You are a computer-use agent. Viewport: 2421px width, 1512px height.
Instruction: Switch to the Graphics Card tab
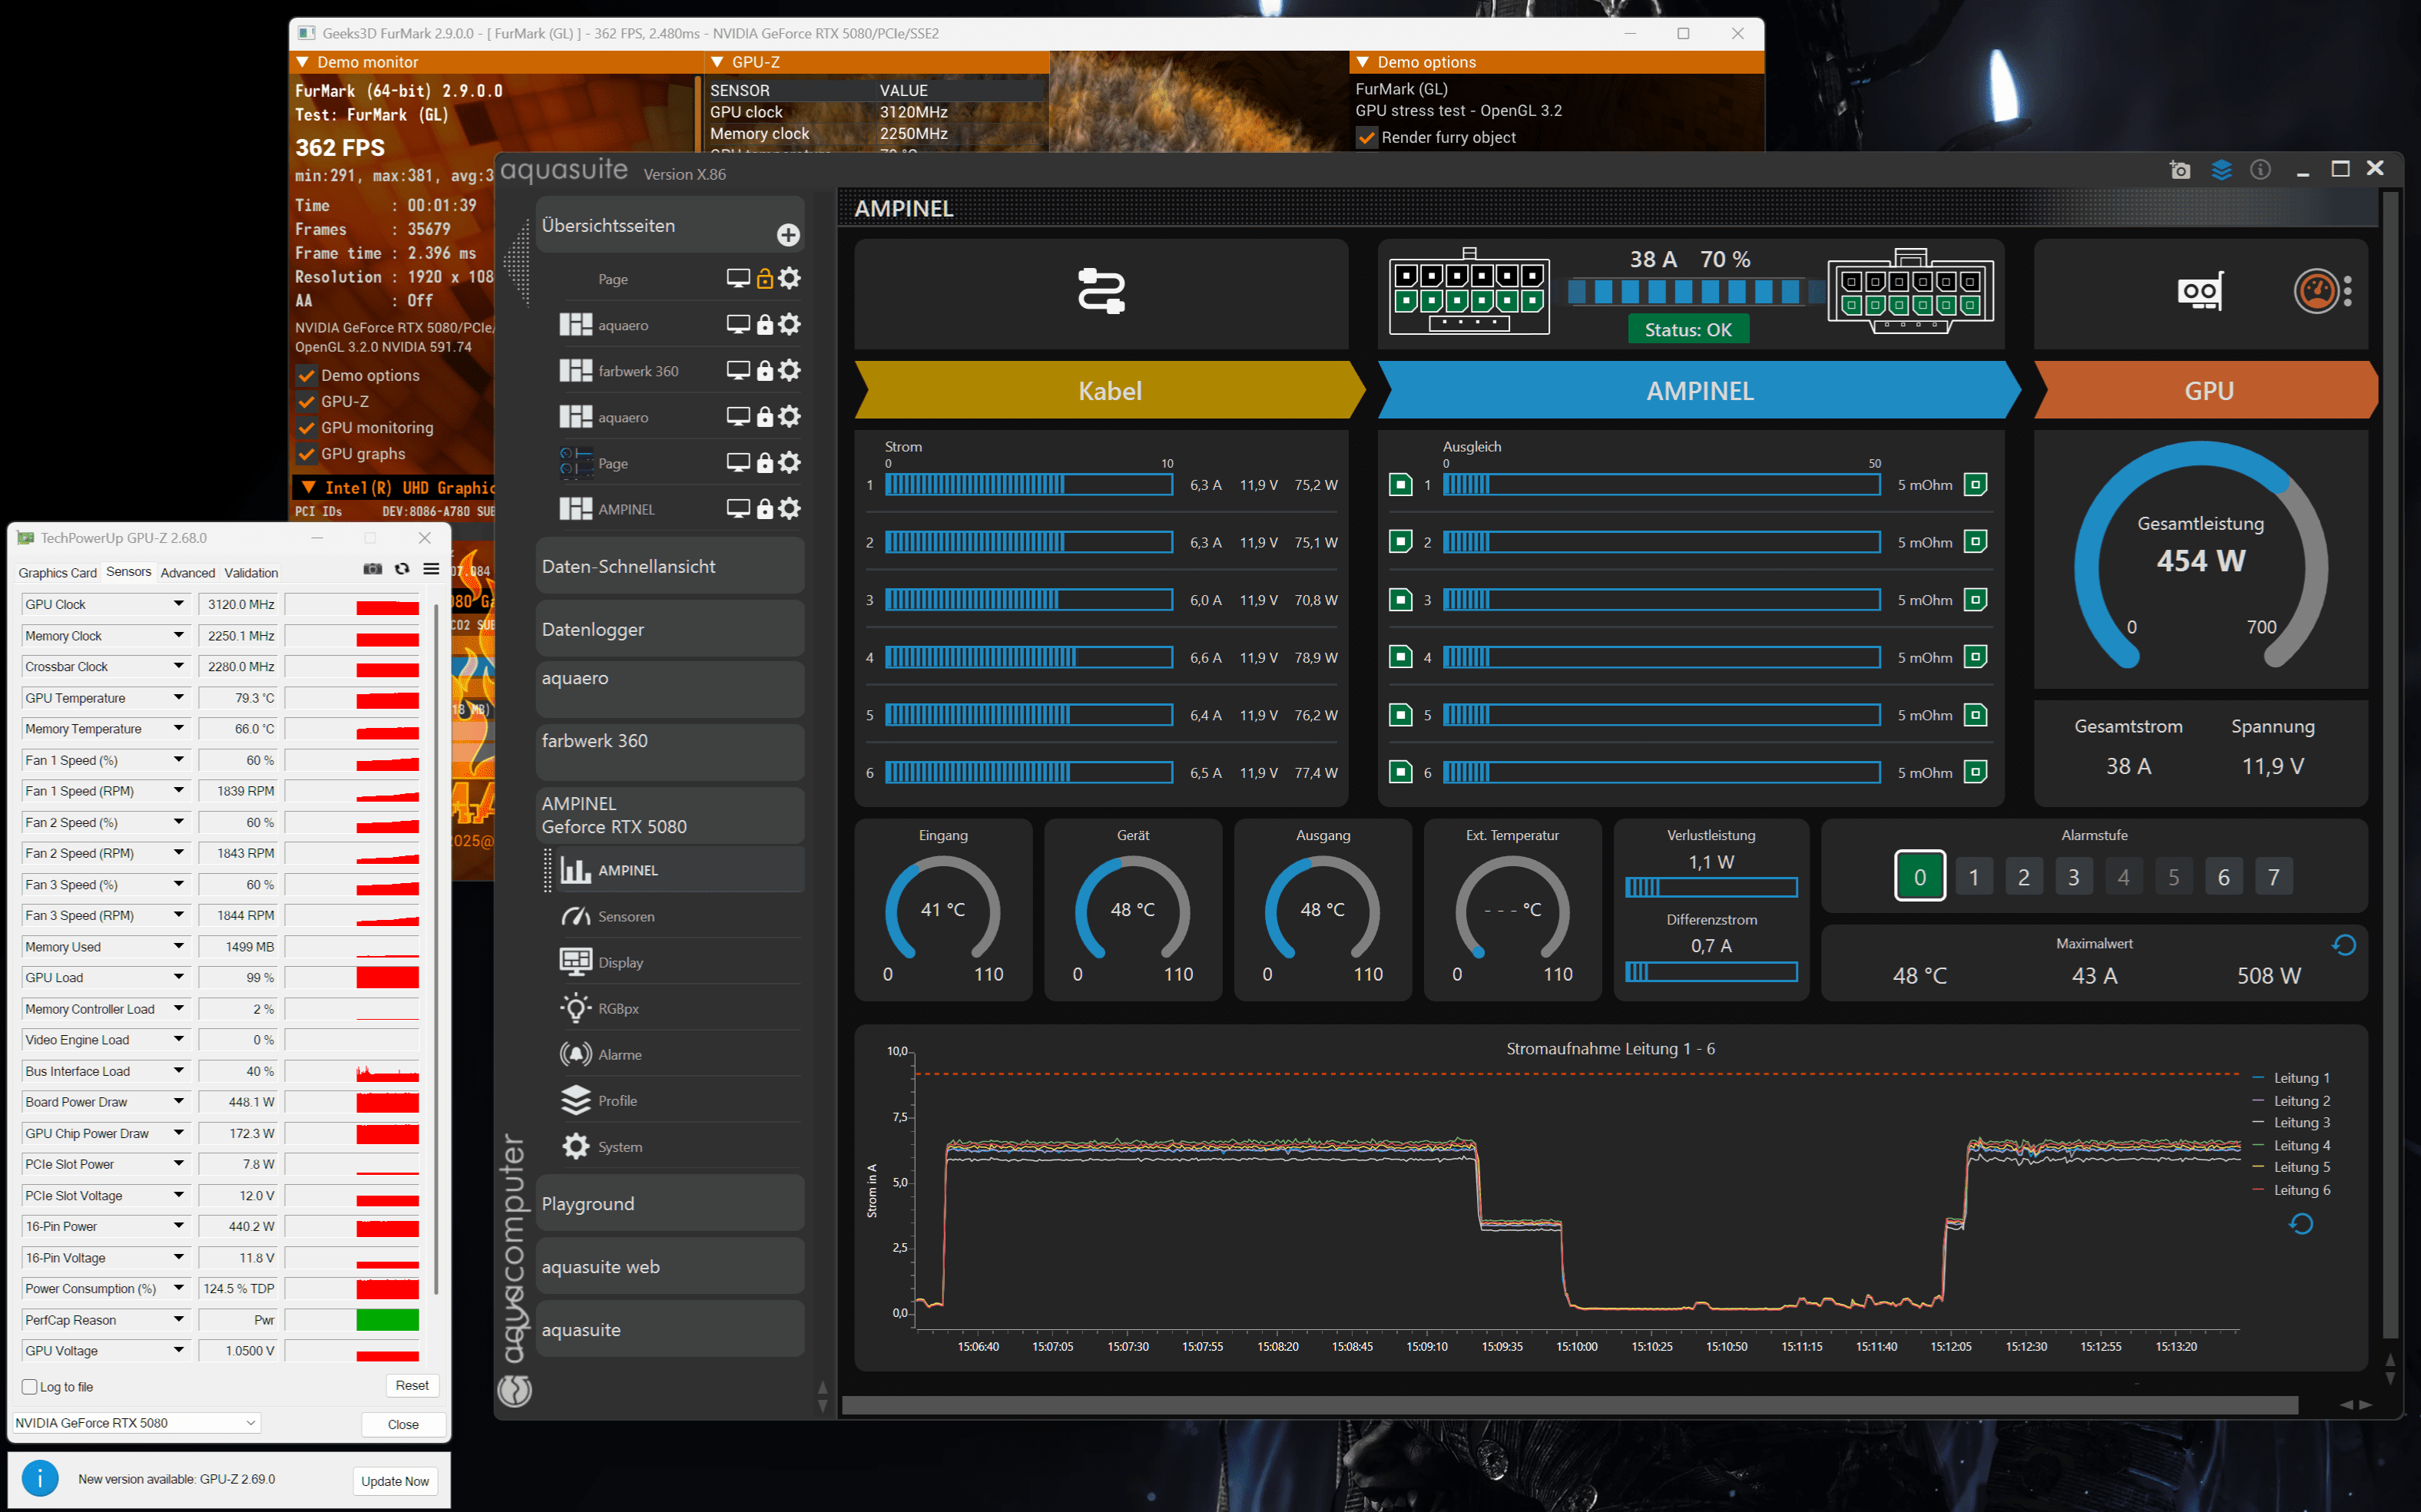point(57,573)
